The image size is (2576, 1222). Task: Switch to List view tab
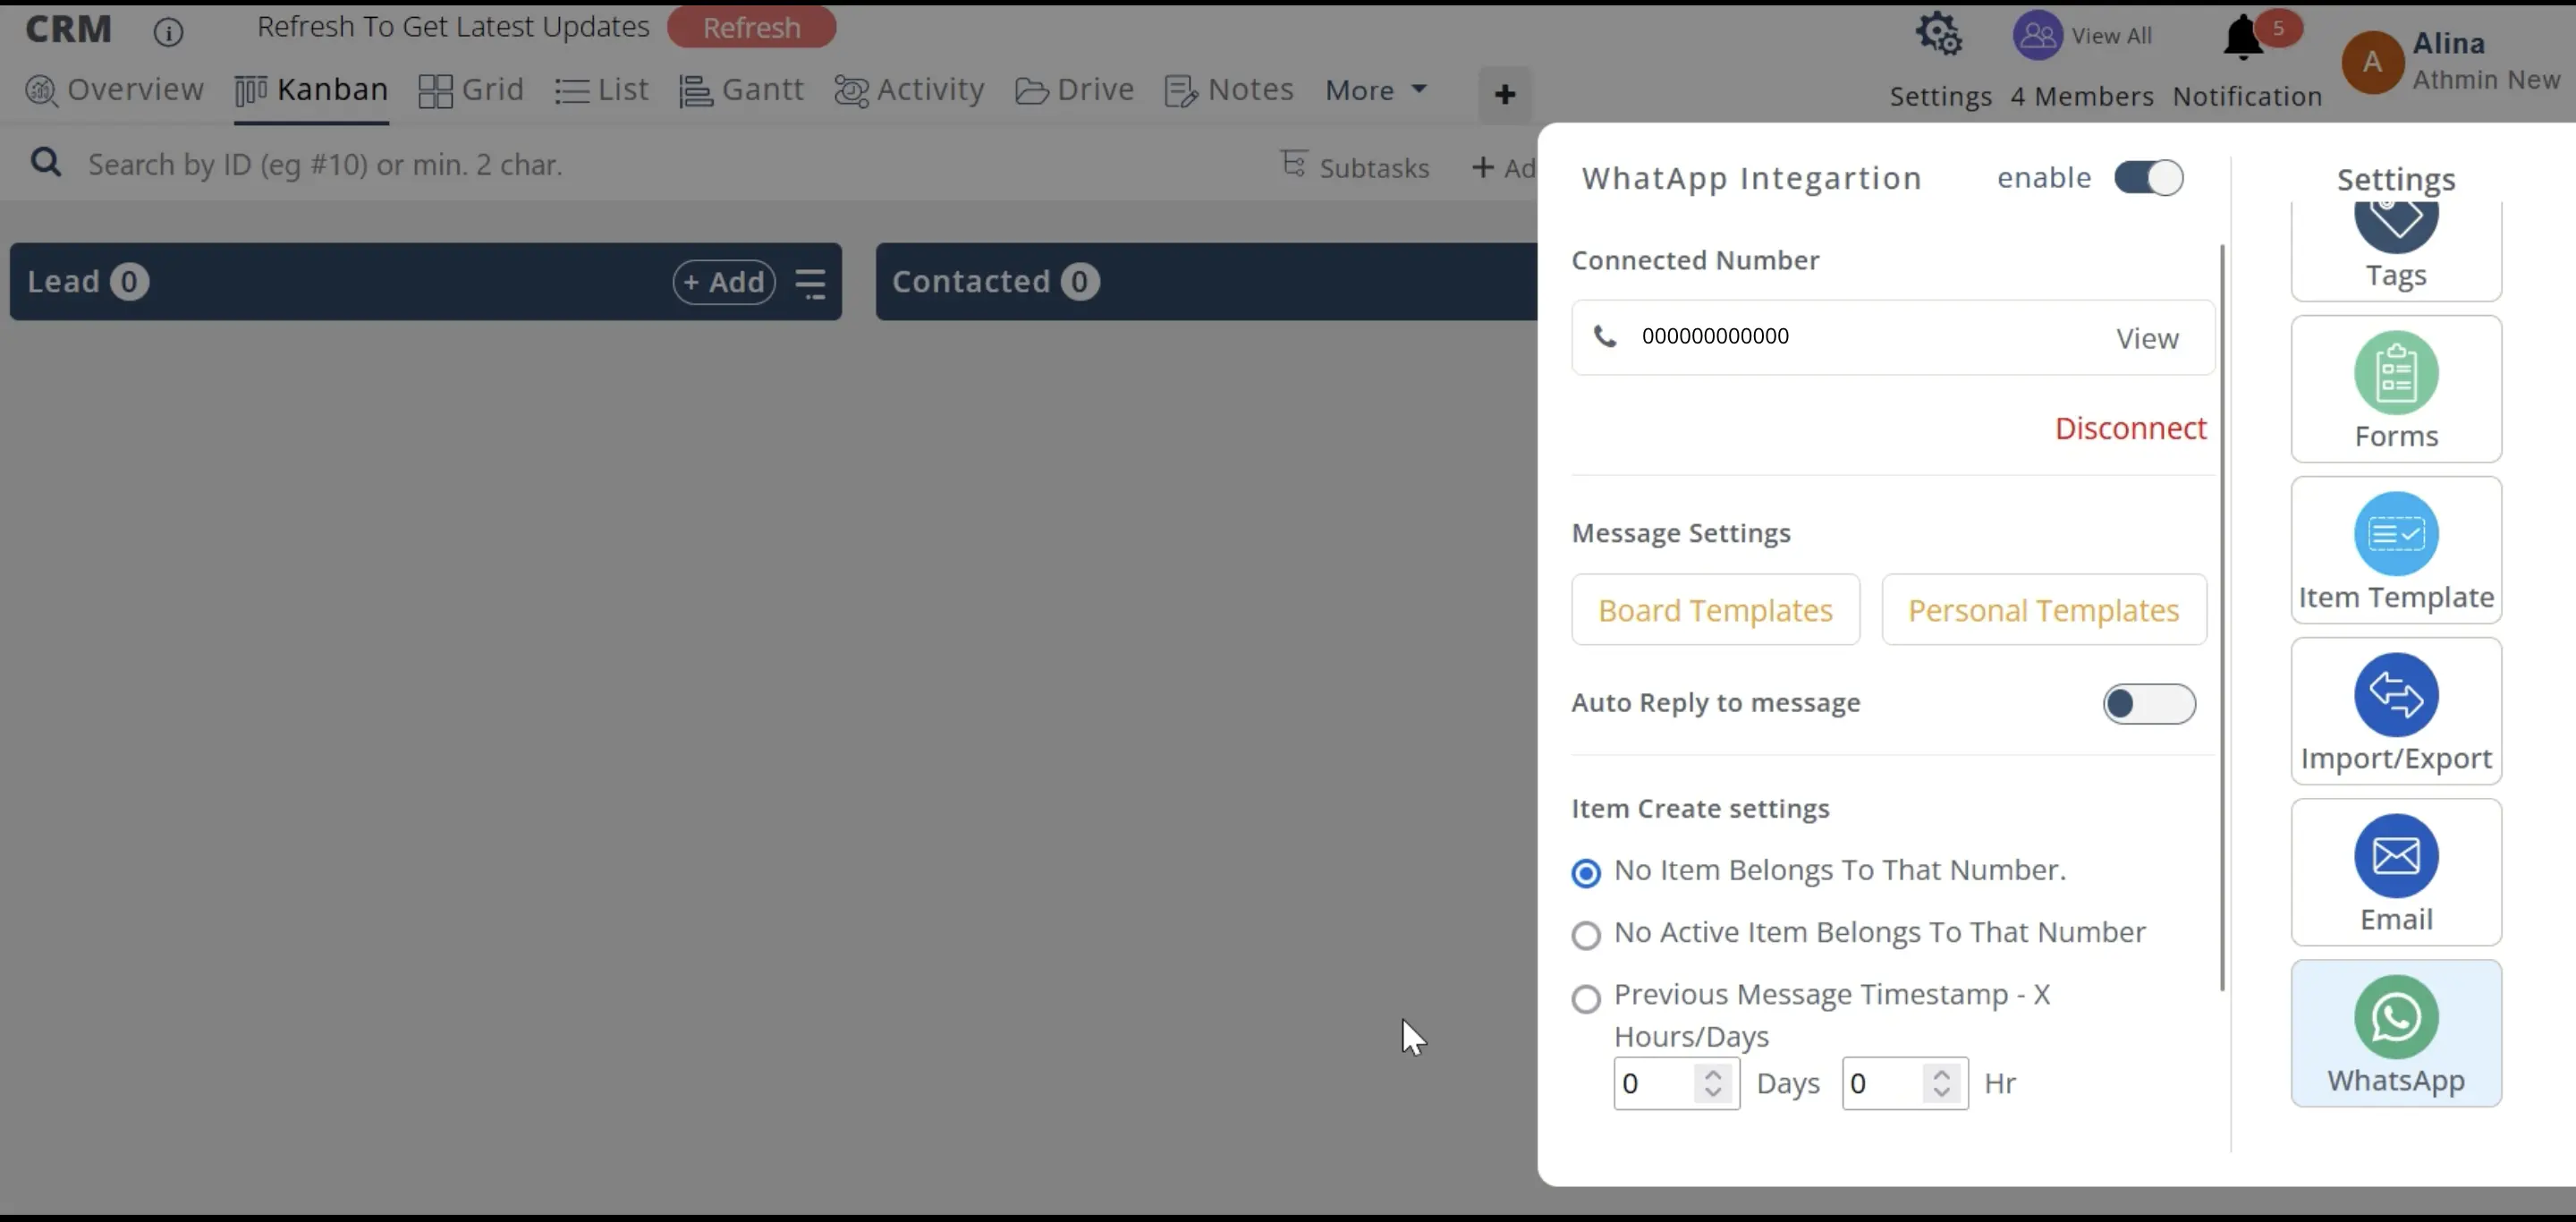coord(602,90)
